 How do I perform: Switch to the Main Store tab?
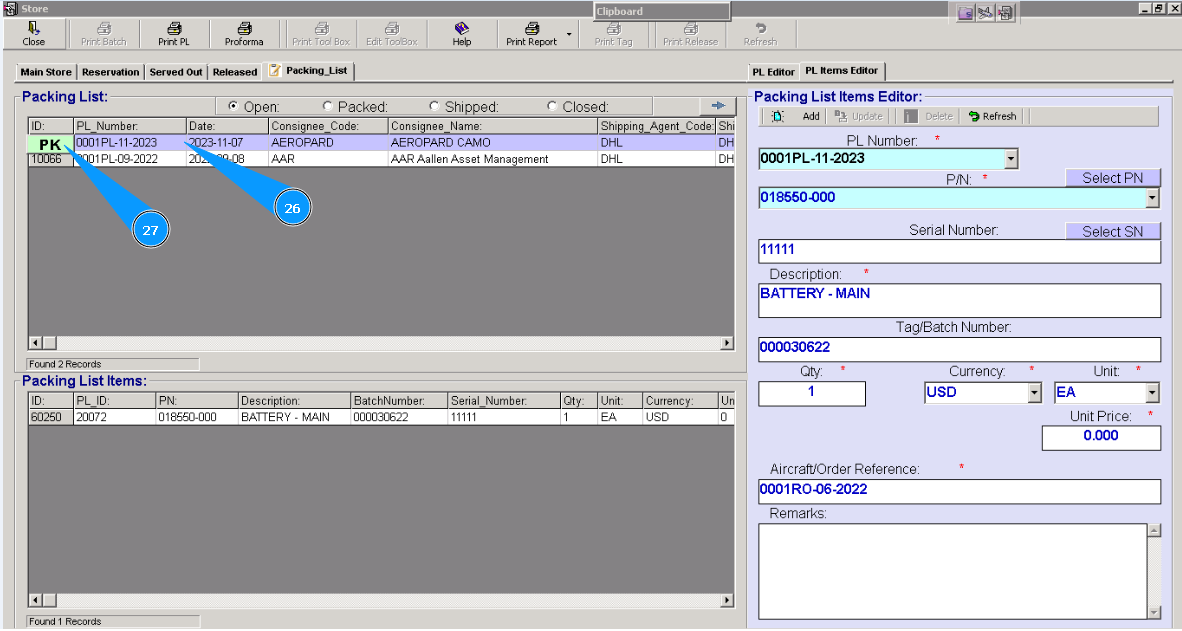pyautogui.click(x=46, y=72)
